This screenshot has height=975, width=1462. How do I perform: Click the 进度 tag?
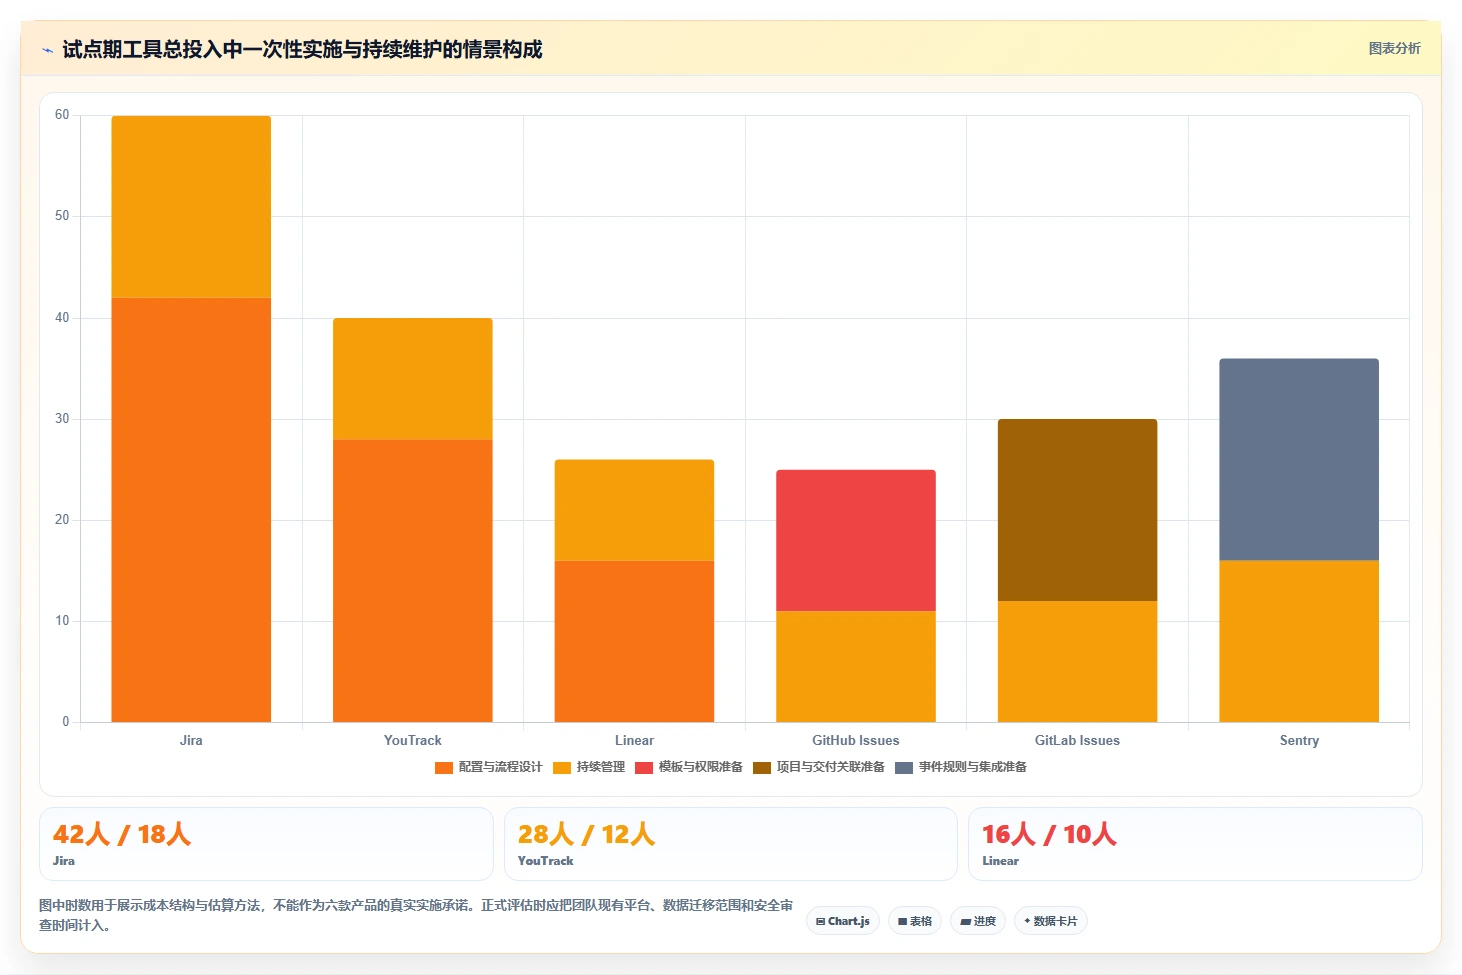click(978, 921)
